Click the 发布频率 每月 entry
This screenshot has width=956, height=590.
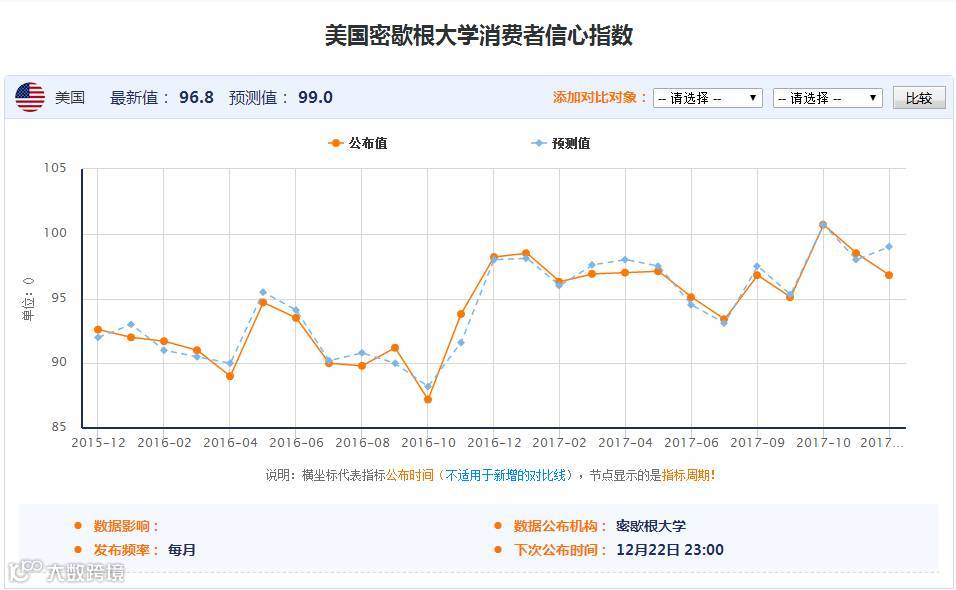144,550
